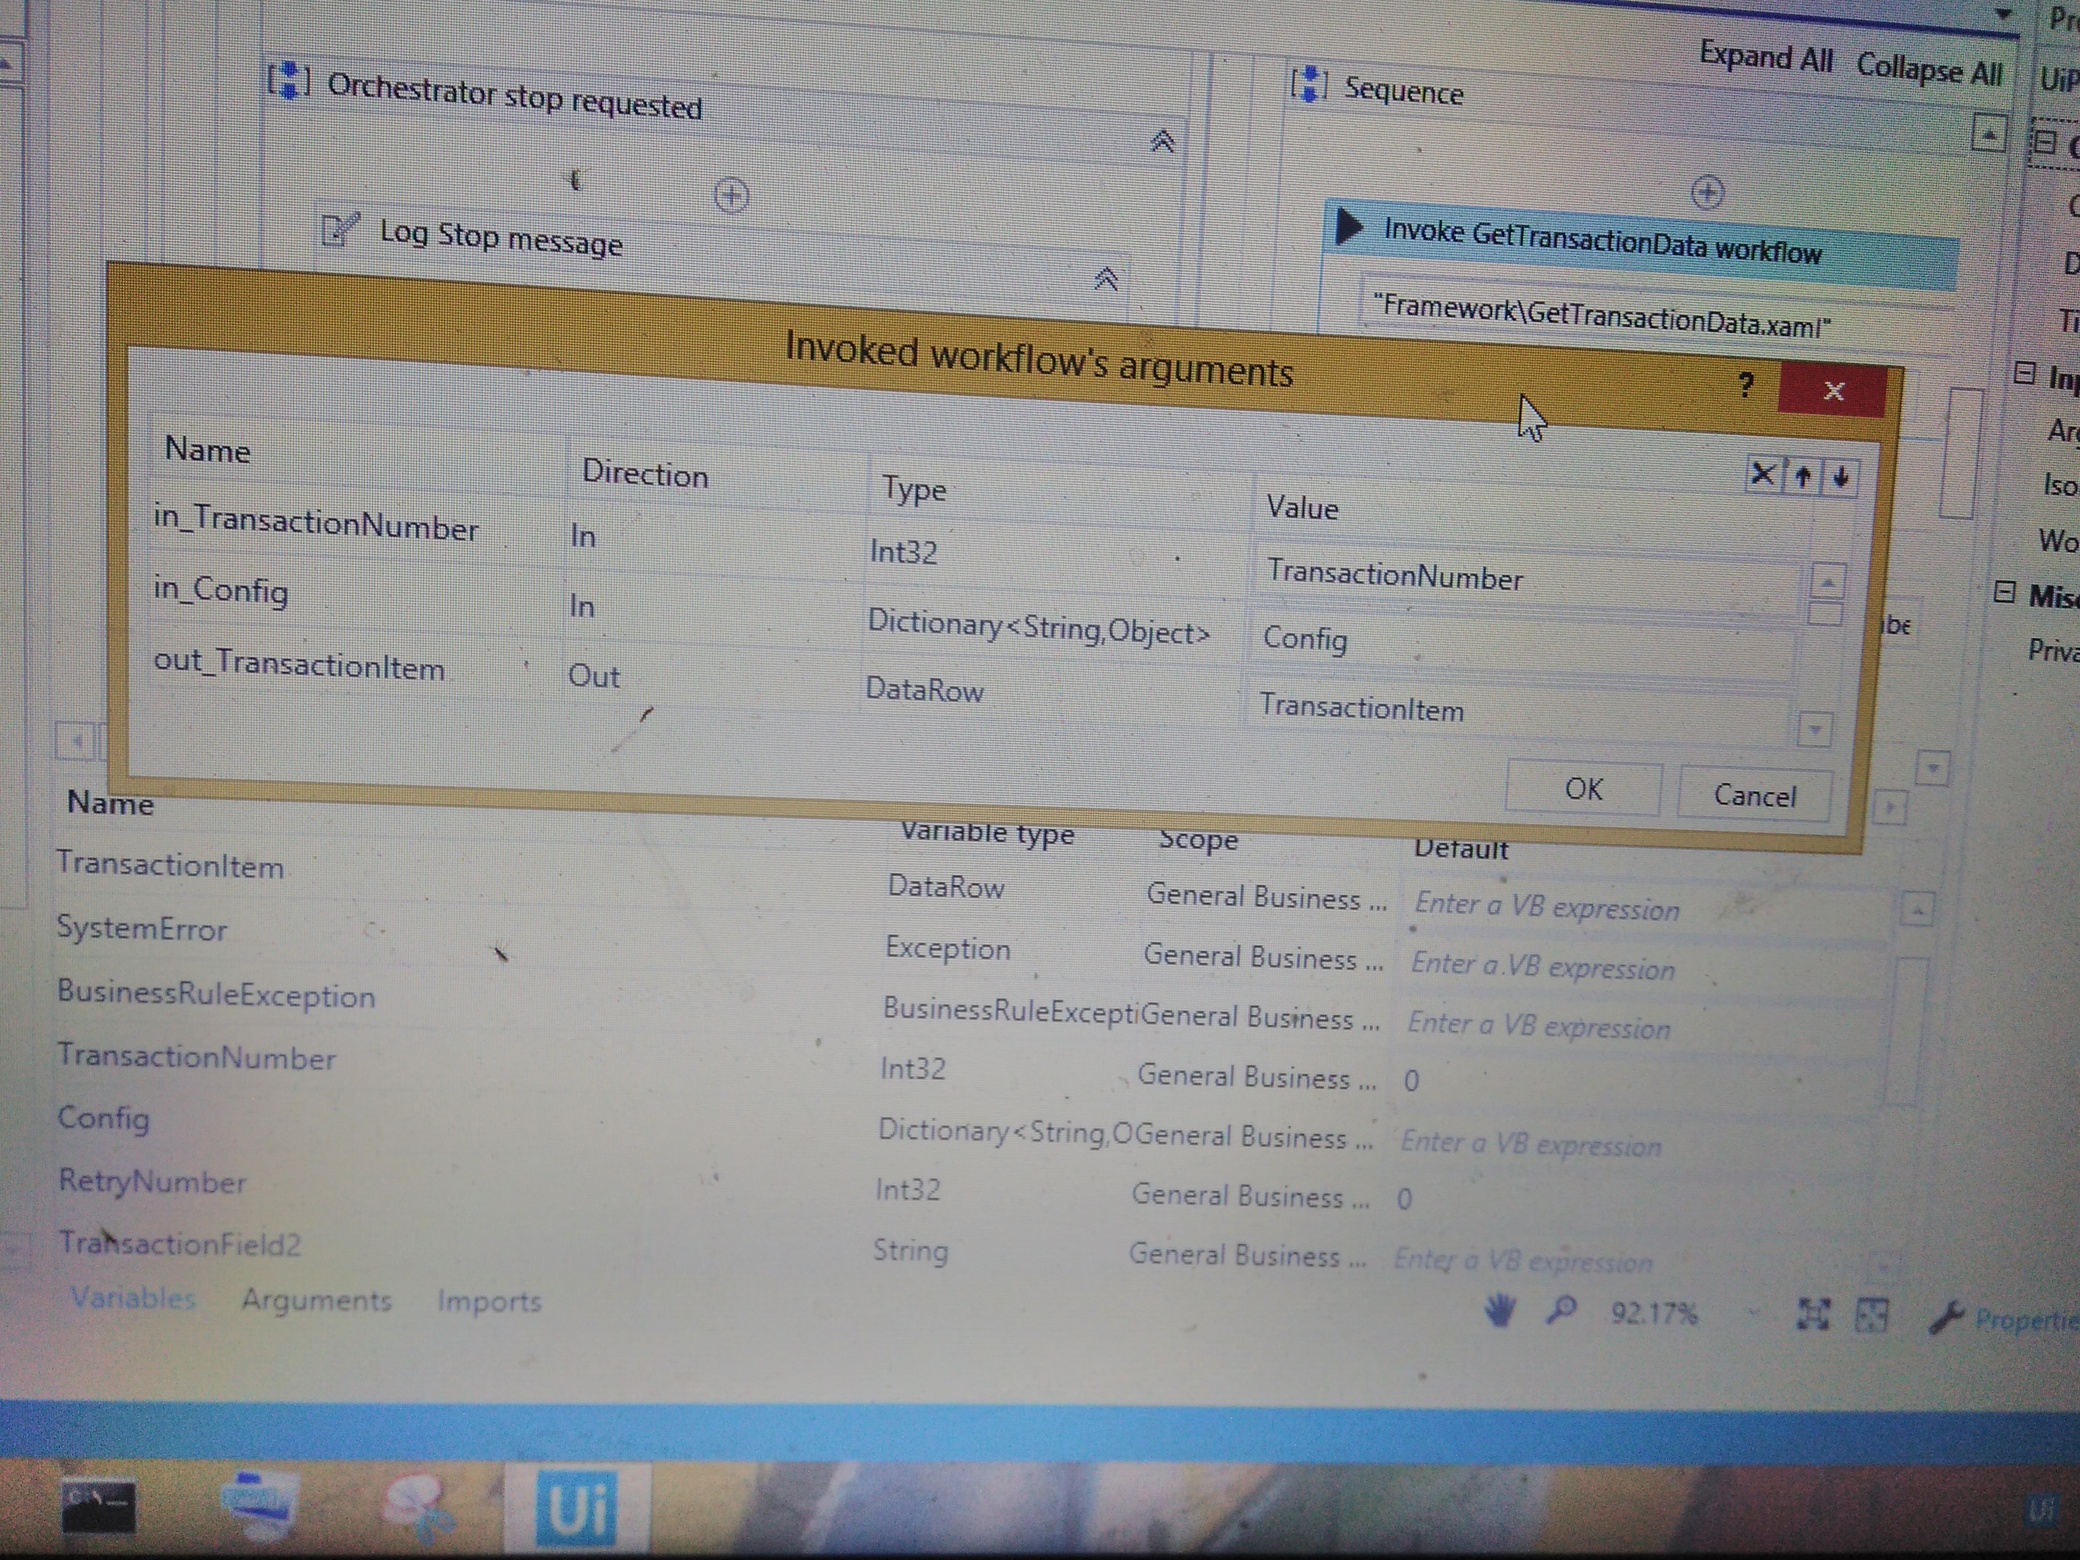
Task: Collapse Orchestrator stop requested sequence
Action: click(x=1161, y=142)
